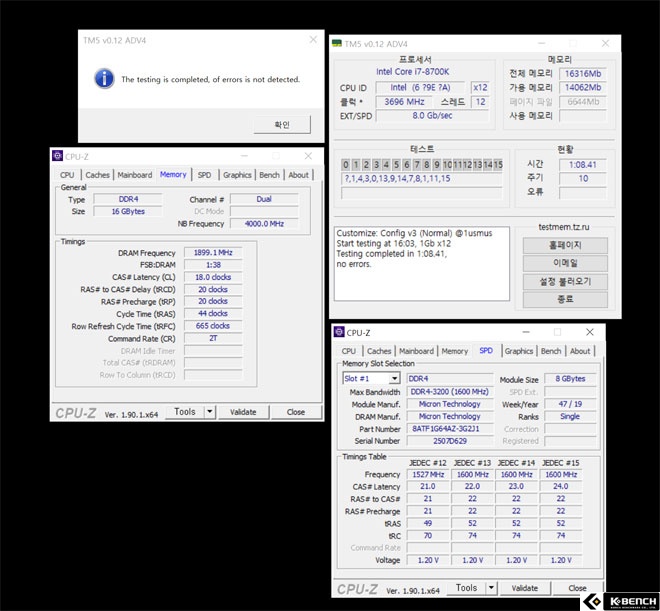
Task: Click the TM5 test log text box
Action: click(x=421, y=264)
